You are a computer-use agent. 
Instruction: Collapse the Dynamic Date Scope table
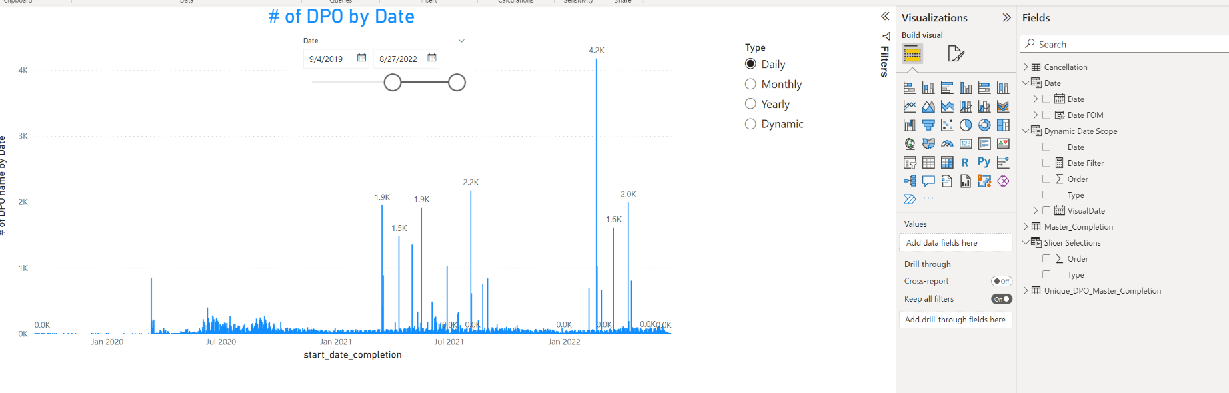pyautogui.click(x=1025, y=131)
